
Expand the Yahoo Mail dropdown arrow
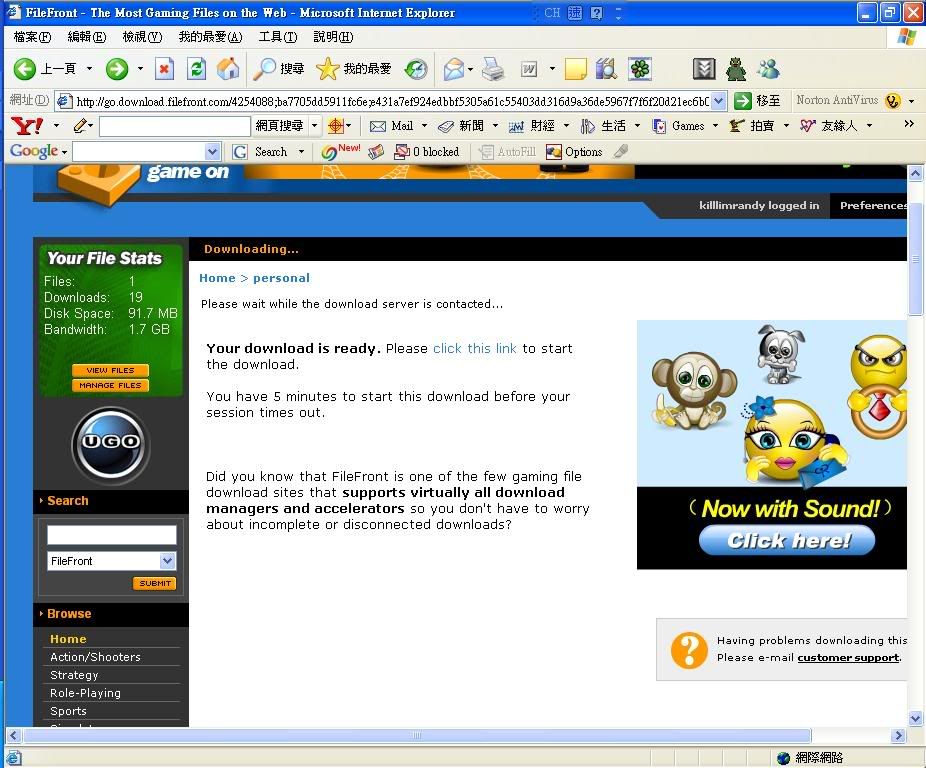tap(424, 125)
